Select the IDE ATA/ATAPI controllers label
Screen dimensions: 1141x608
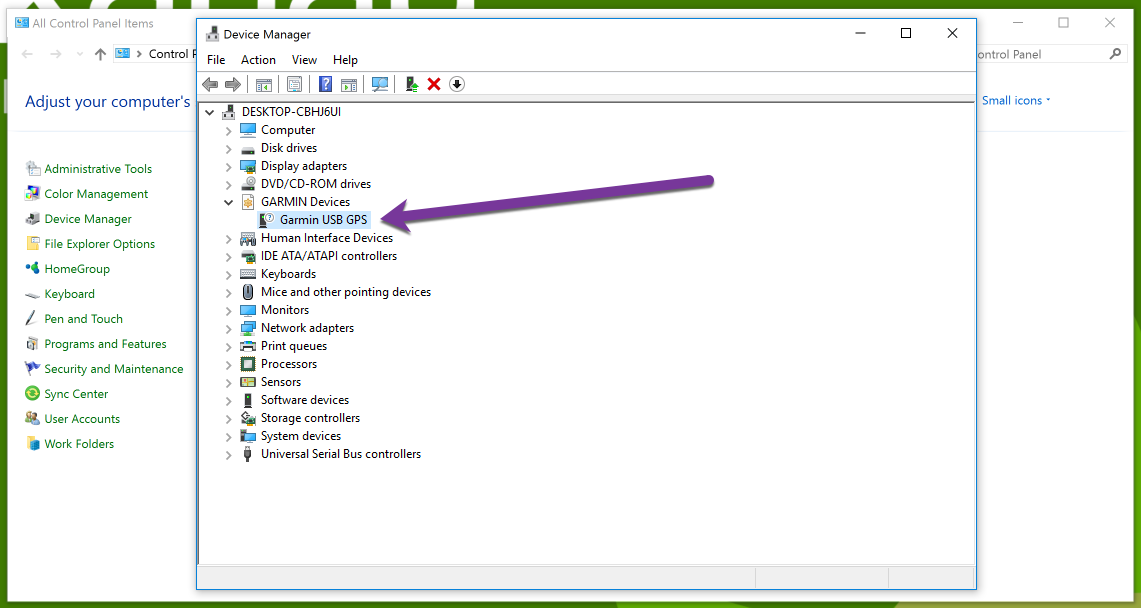coord(329,256)
